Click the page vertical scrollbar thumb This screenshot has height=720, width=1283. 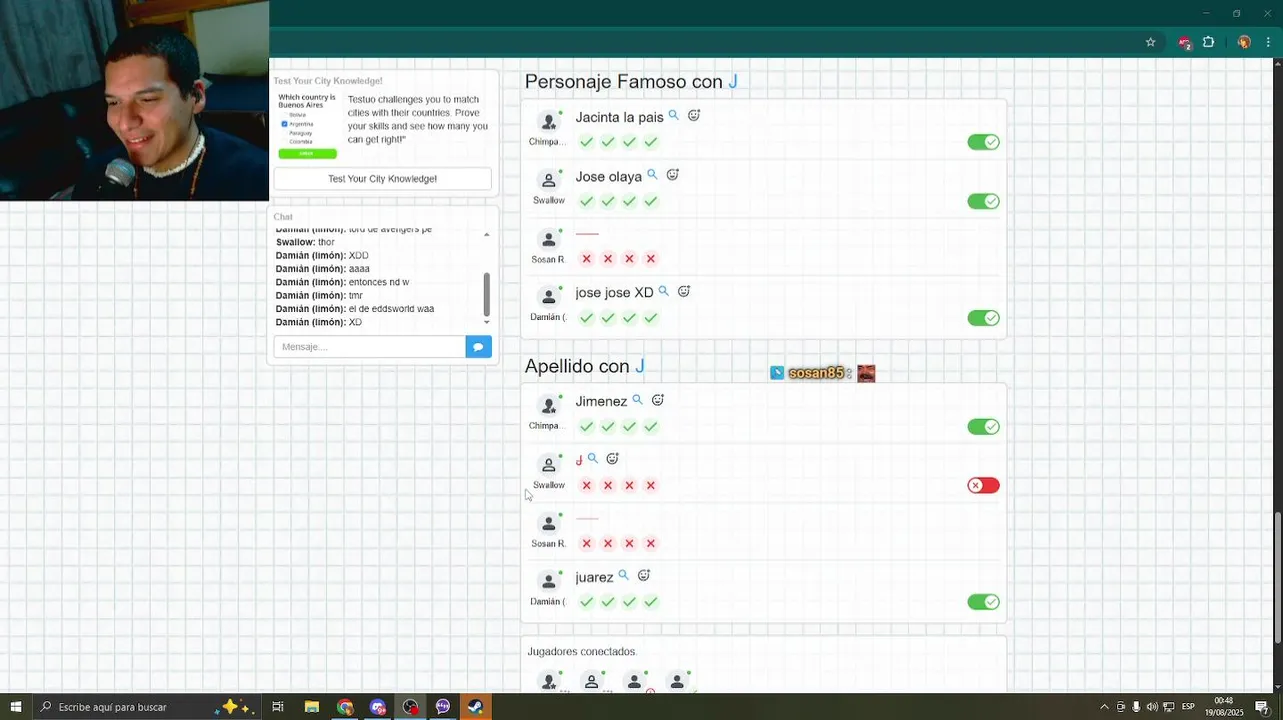coord(1278,578)
